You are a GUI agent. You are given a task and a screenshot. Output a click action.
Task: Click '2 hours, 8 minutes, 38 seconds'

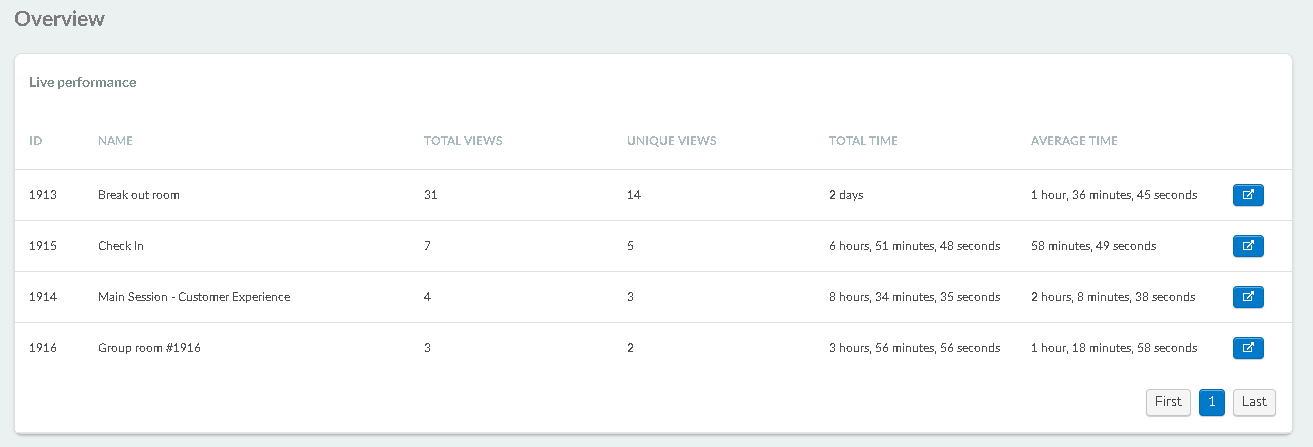pyautogui.click(x=1113, y=297)
